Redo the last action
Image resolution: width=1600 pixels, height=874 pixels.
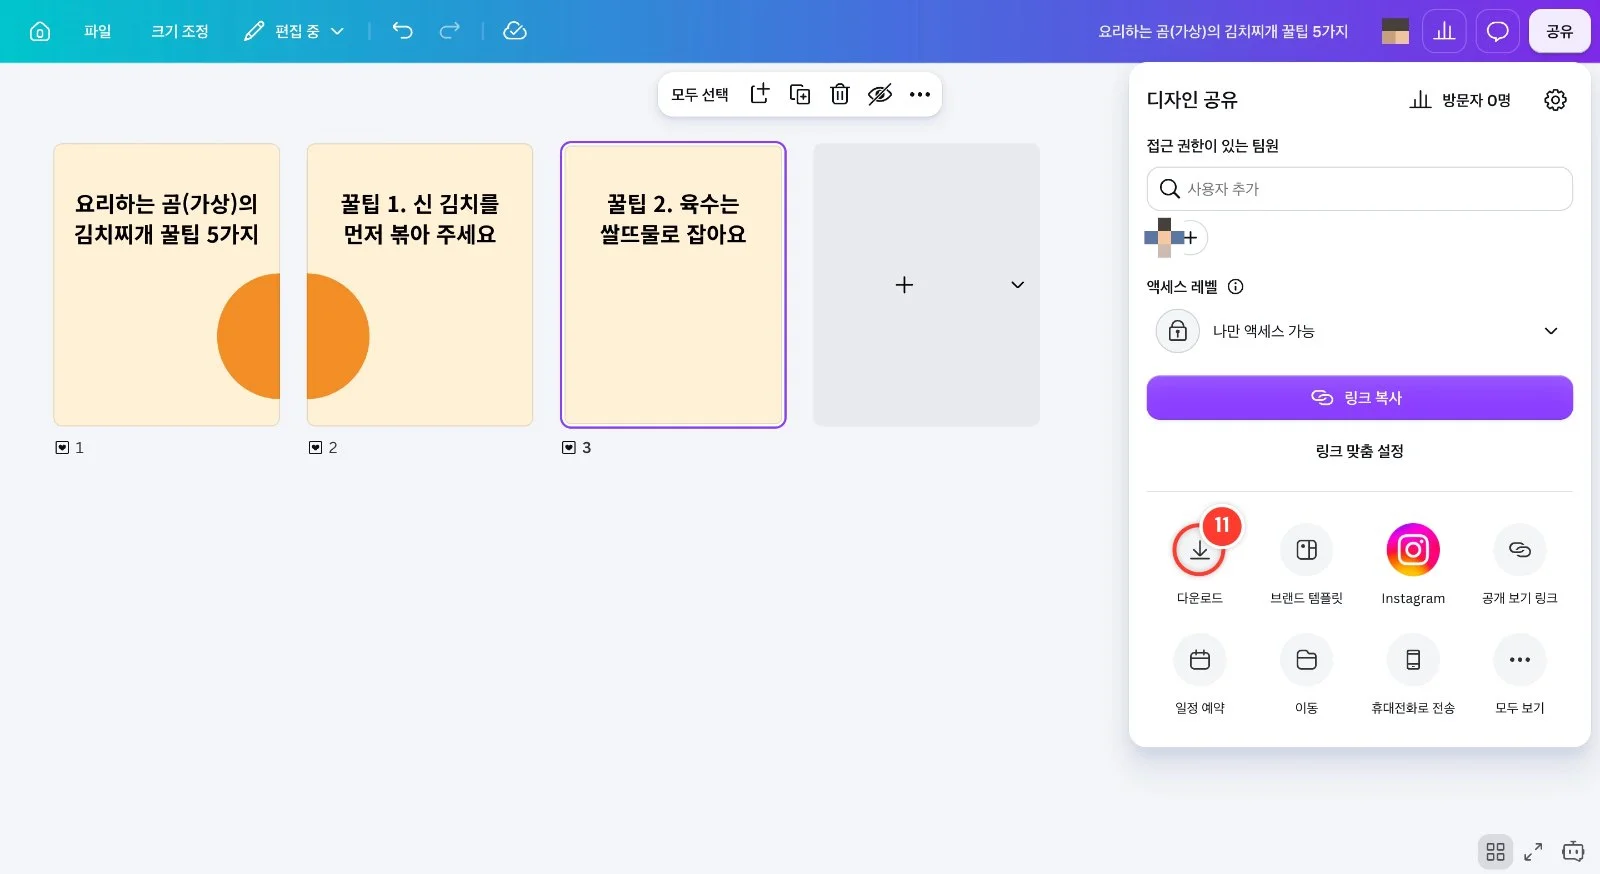[450, 31]
